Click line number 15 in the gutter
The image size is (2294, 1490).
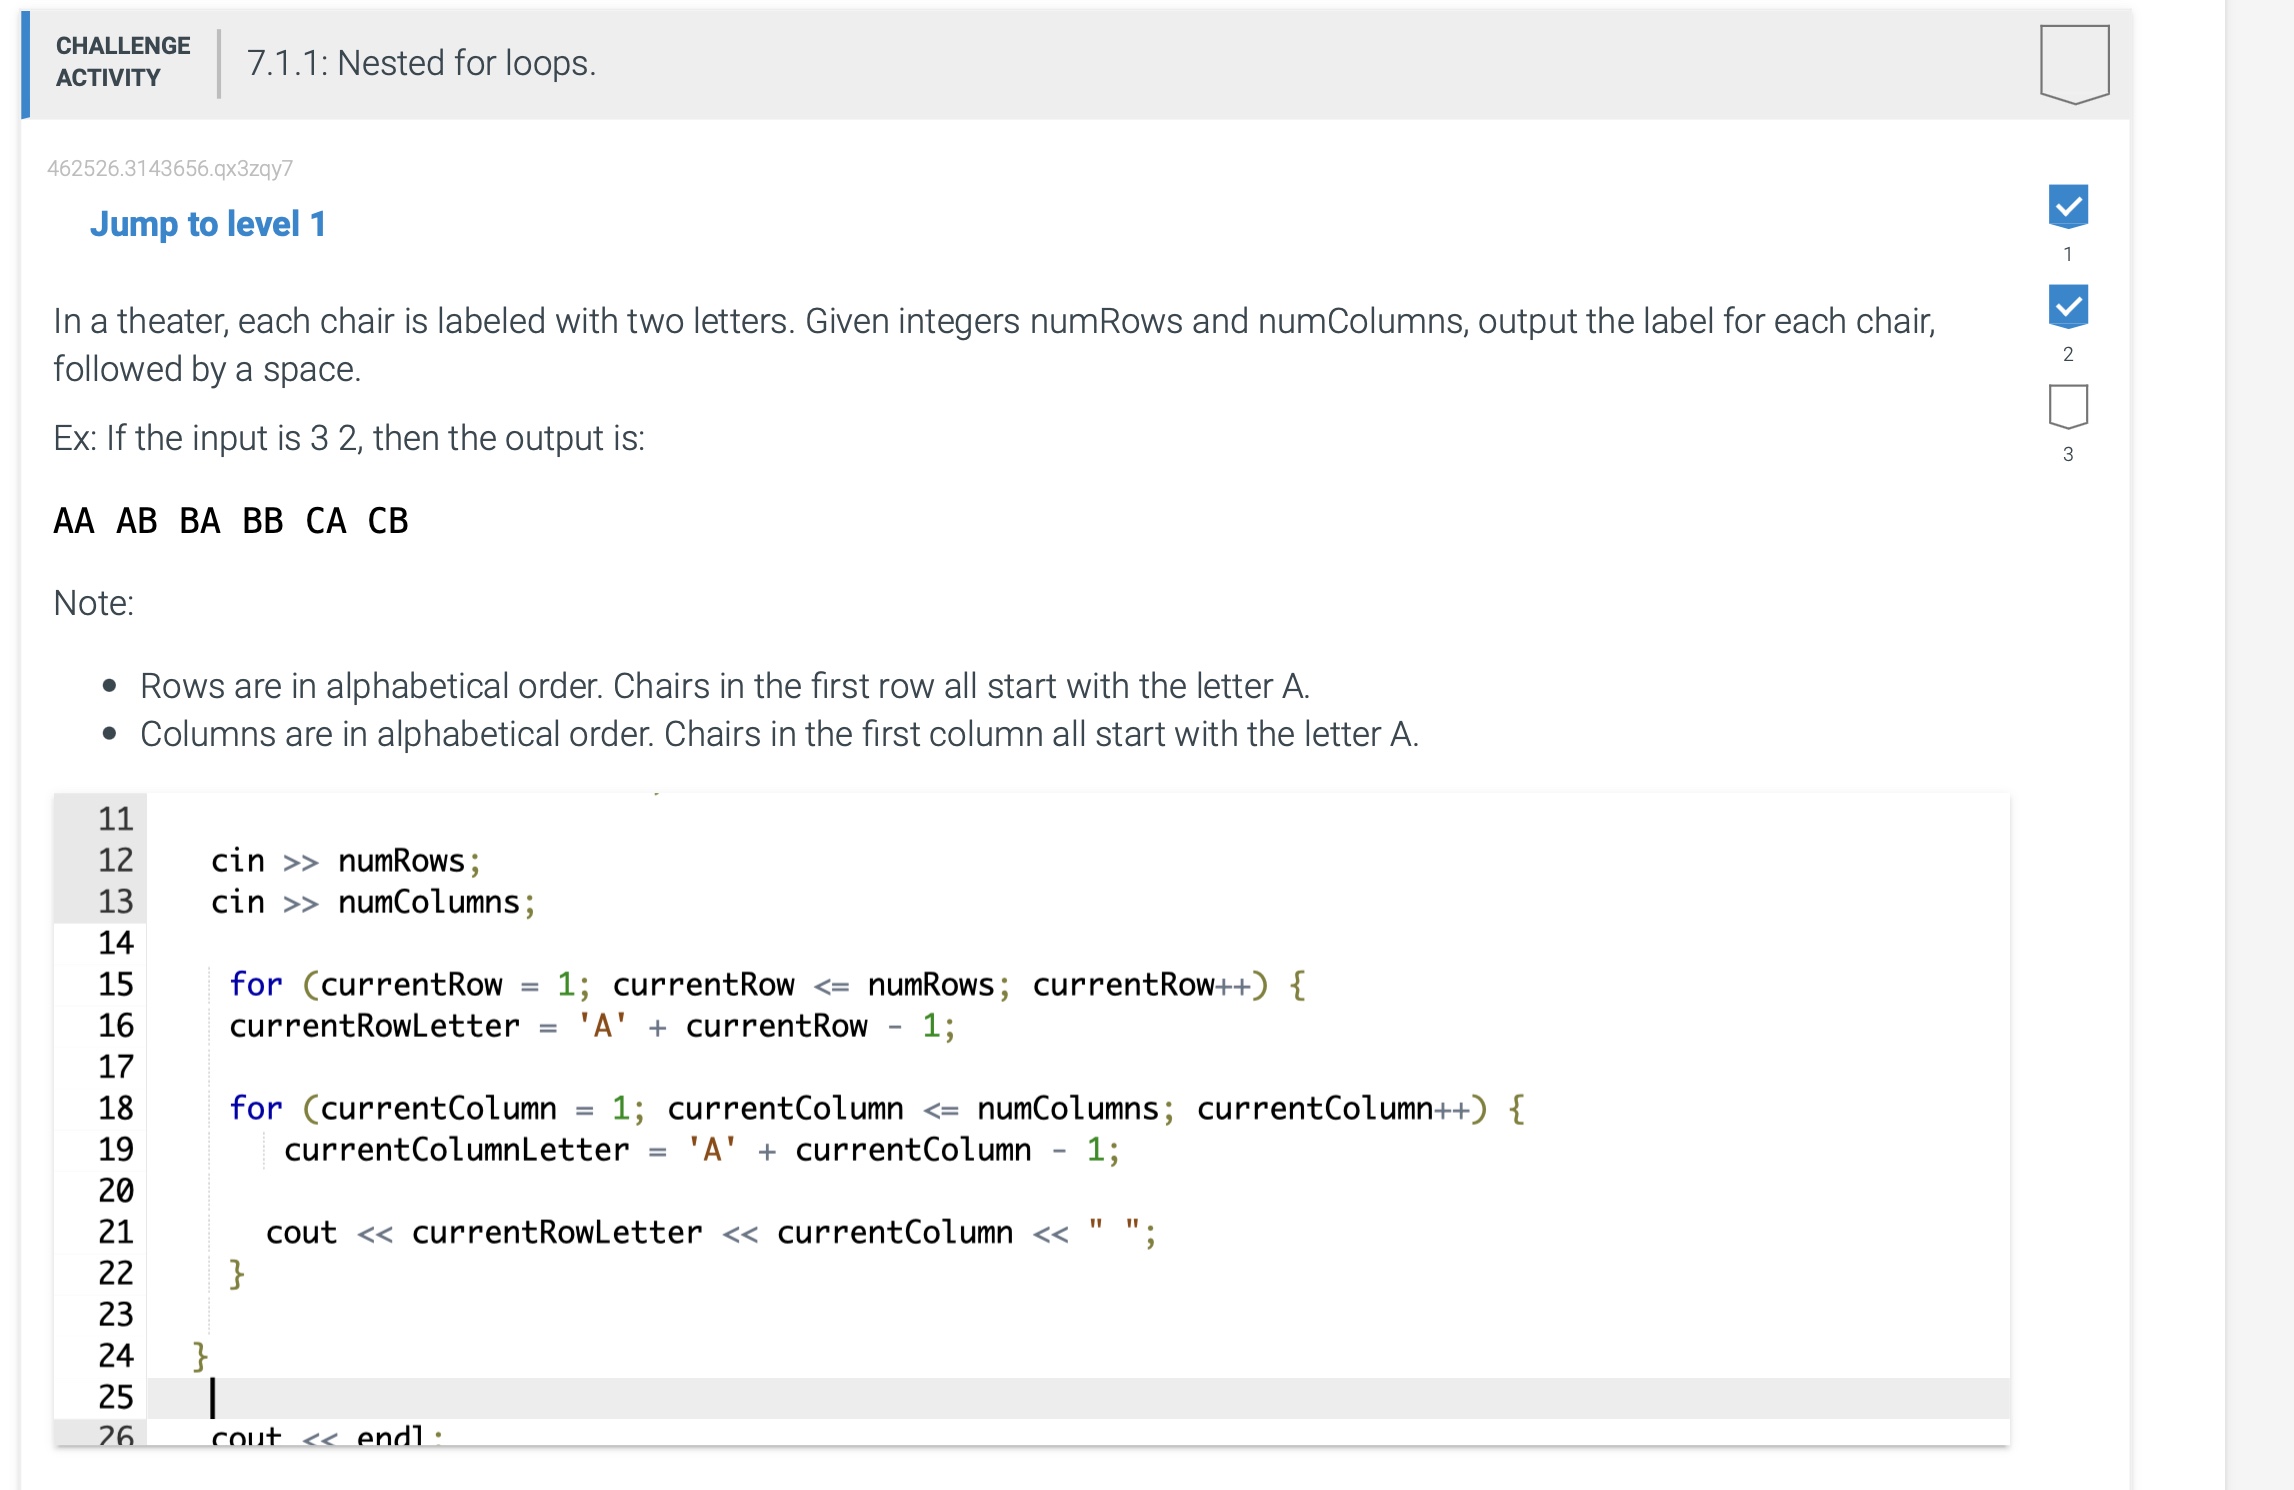click(115, 985)
